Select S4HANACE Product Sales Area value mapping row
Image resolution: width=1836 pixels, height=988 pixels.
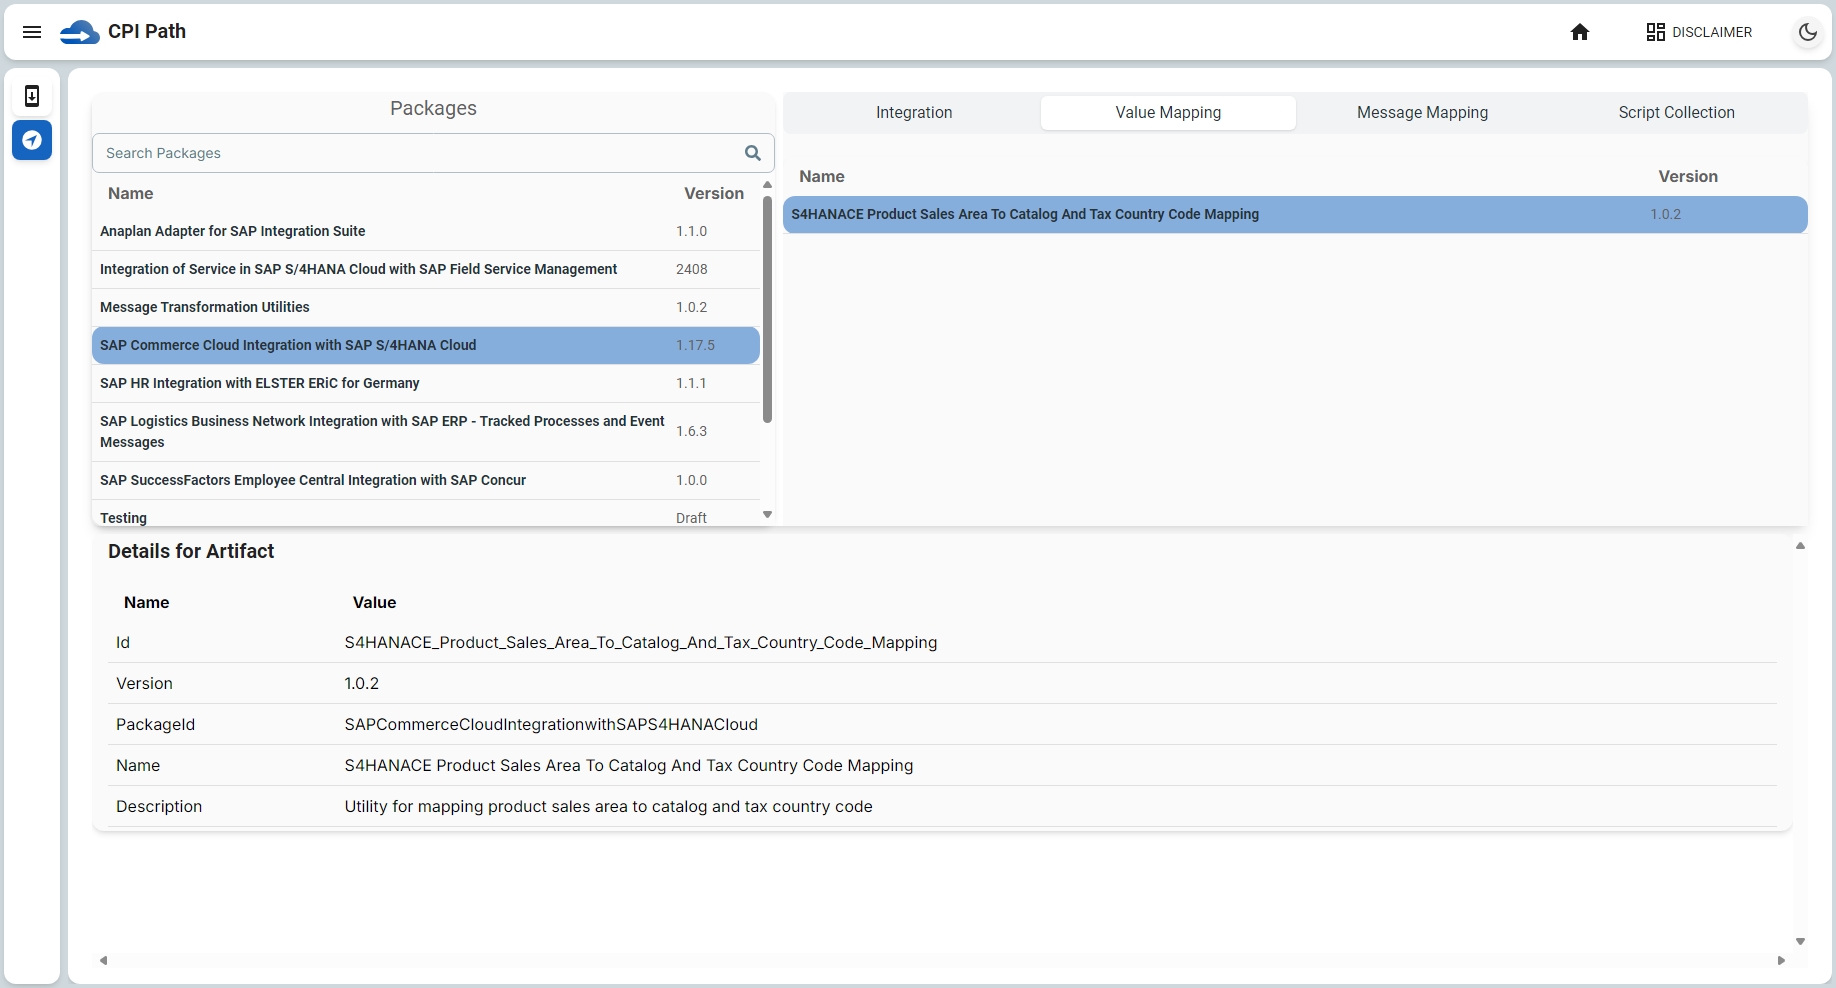tap(1295, 214)
